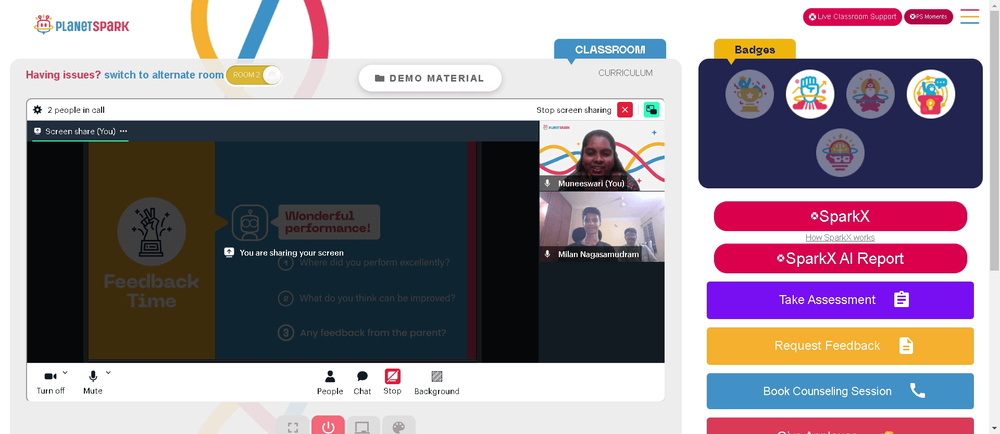Click the '2 people in call' text
The image size is (1000, 434).
pos(76,110)
